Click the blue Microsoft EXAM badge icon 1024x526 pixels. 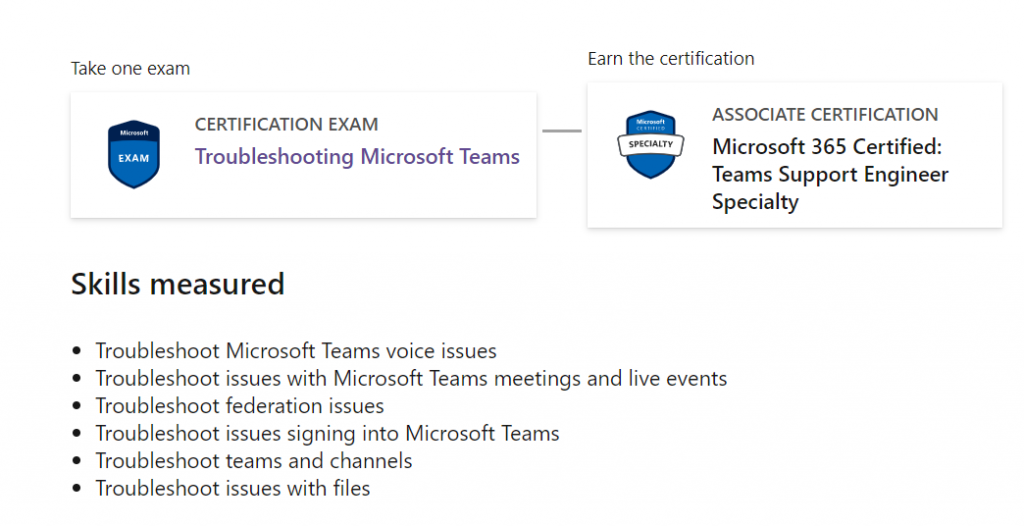point(134,154)
